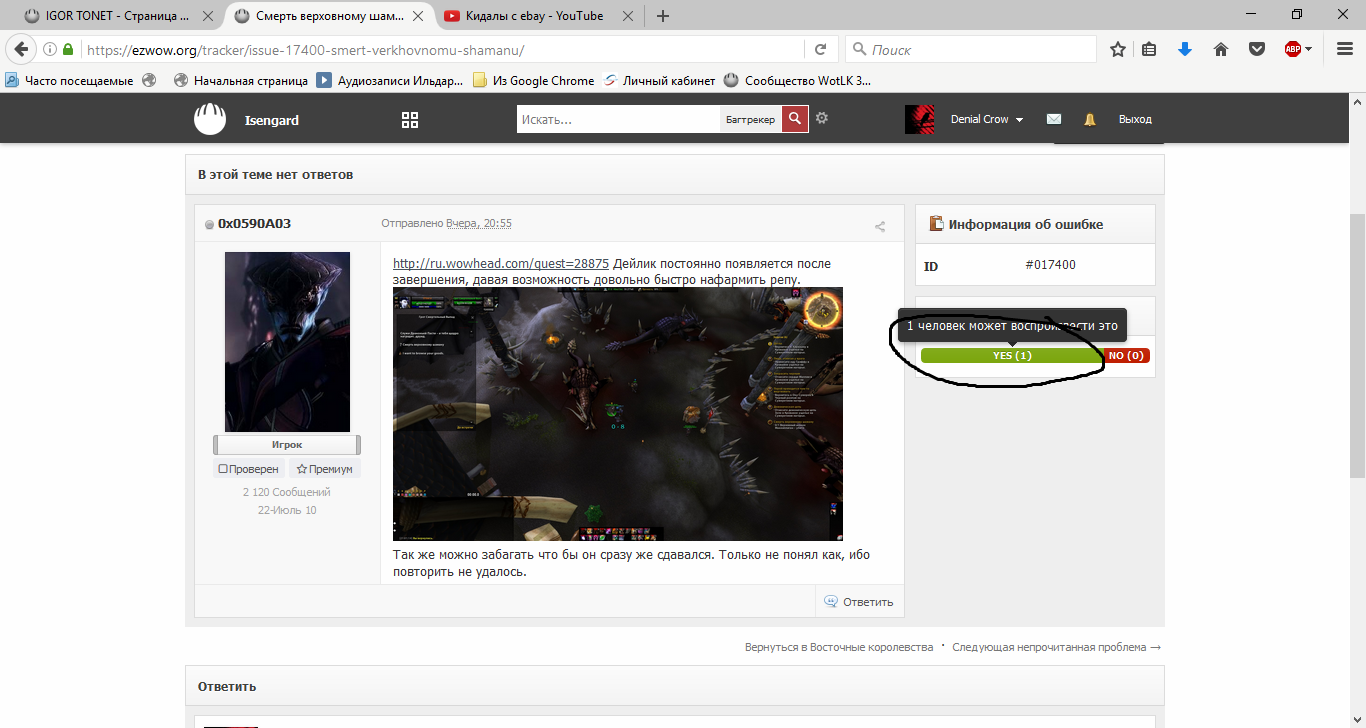This screenshot has width=1366, height=728.
Task: Click the Проверен badge
Action: point(249,469)
